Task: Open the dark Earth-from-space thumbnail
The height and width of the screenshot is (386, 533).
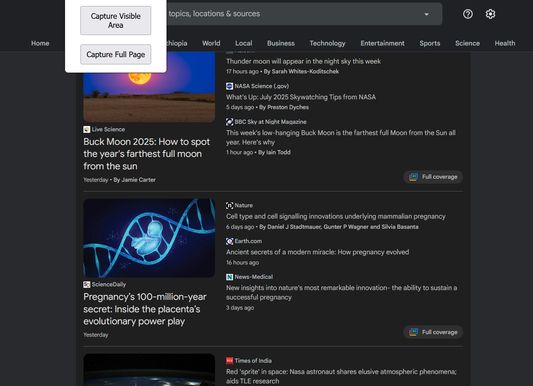Action: [149, 370]
